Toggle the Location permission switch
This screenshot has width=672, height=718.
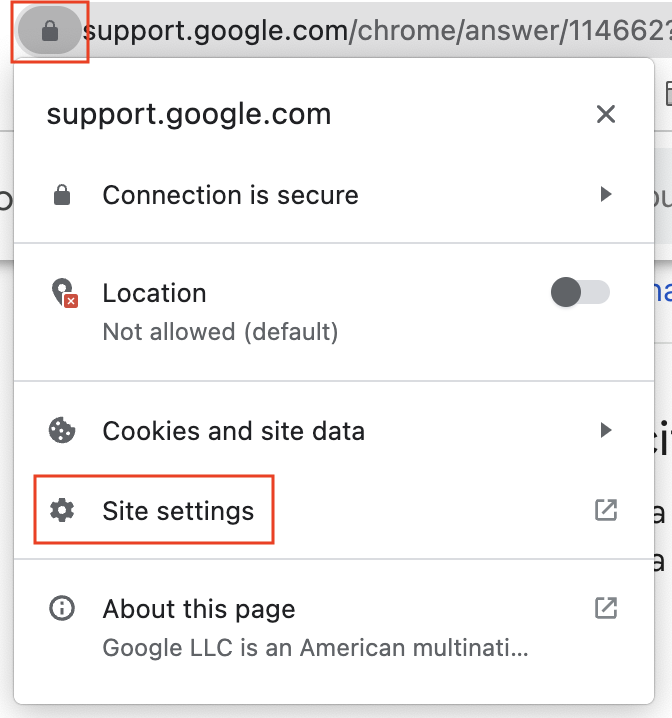(580, 293)
